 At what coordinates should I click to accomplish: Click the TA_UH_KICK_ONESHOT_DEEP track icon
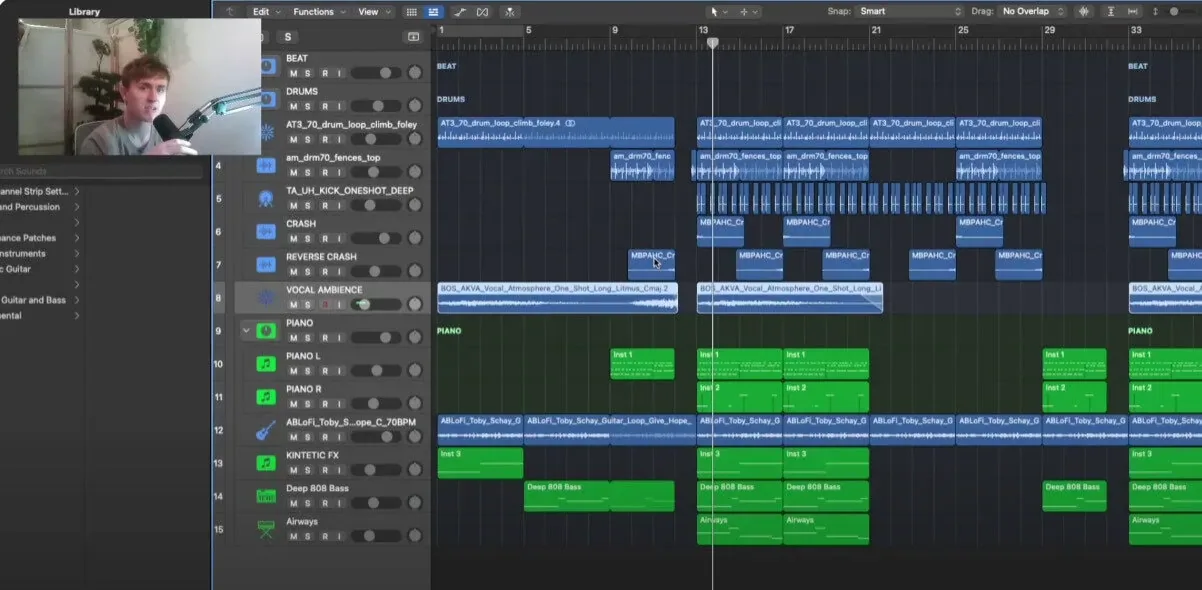(266, 198)
